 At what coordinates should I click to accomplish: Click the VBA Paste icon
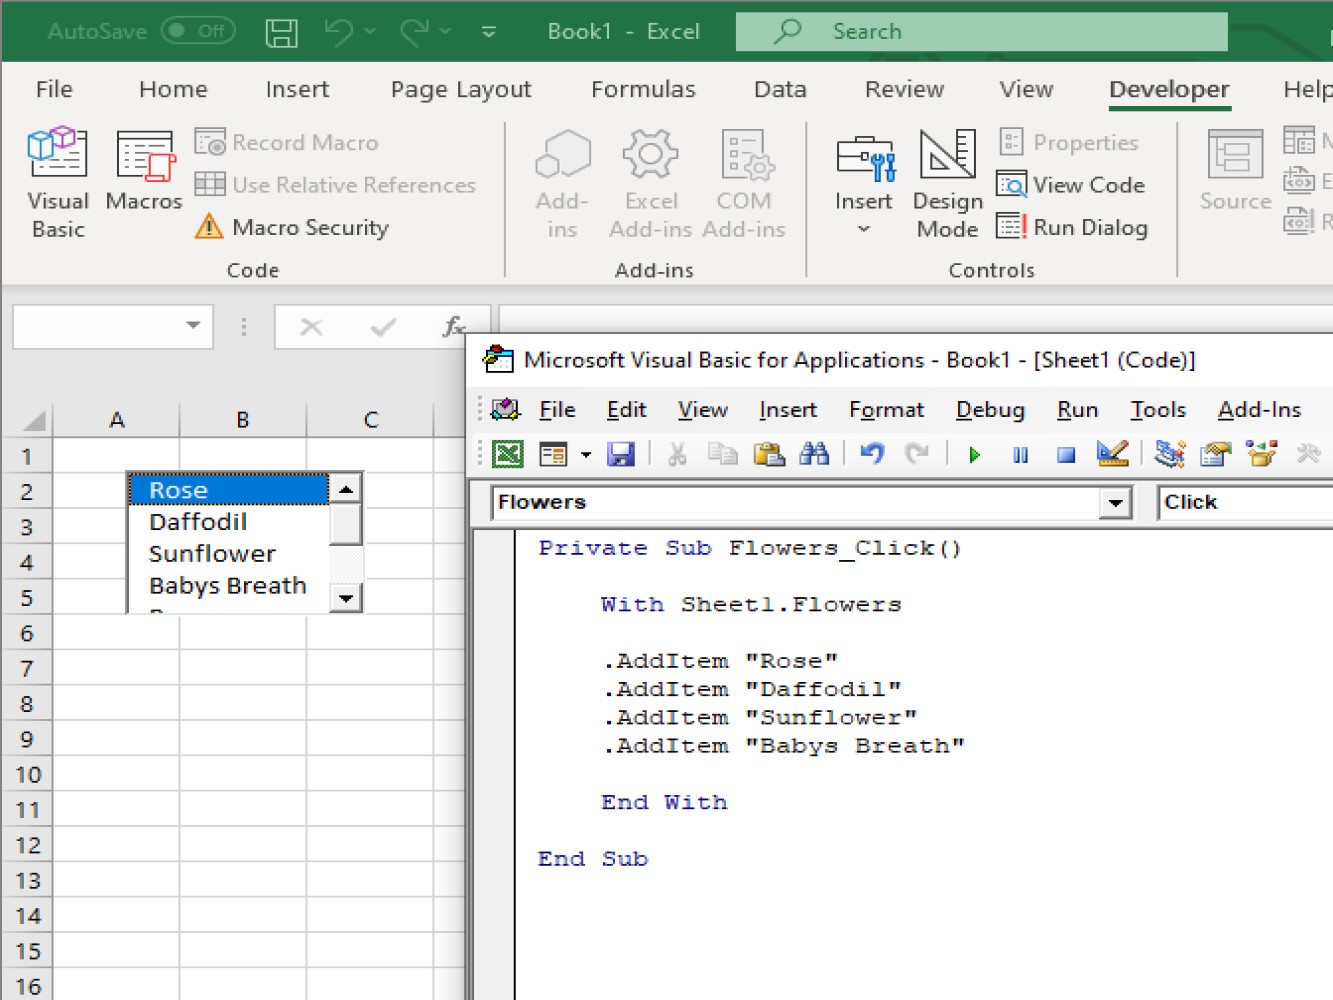click(768, 455)
